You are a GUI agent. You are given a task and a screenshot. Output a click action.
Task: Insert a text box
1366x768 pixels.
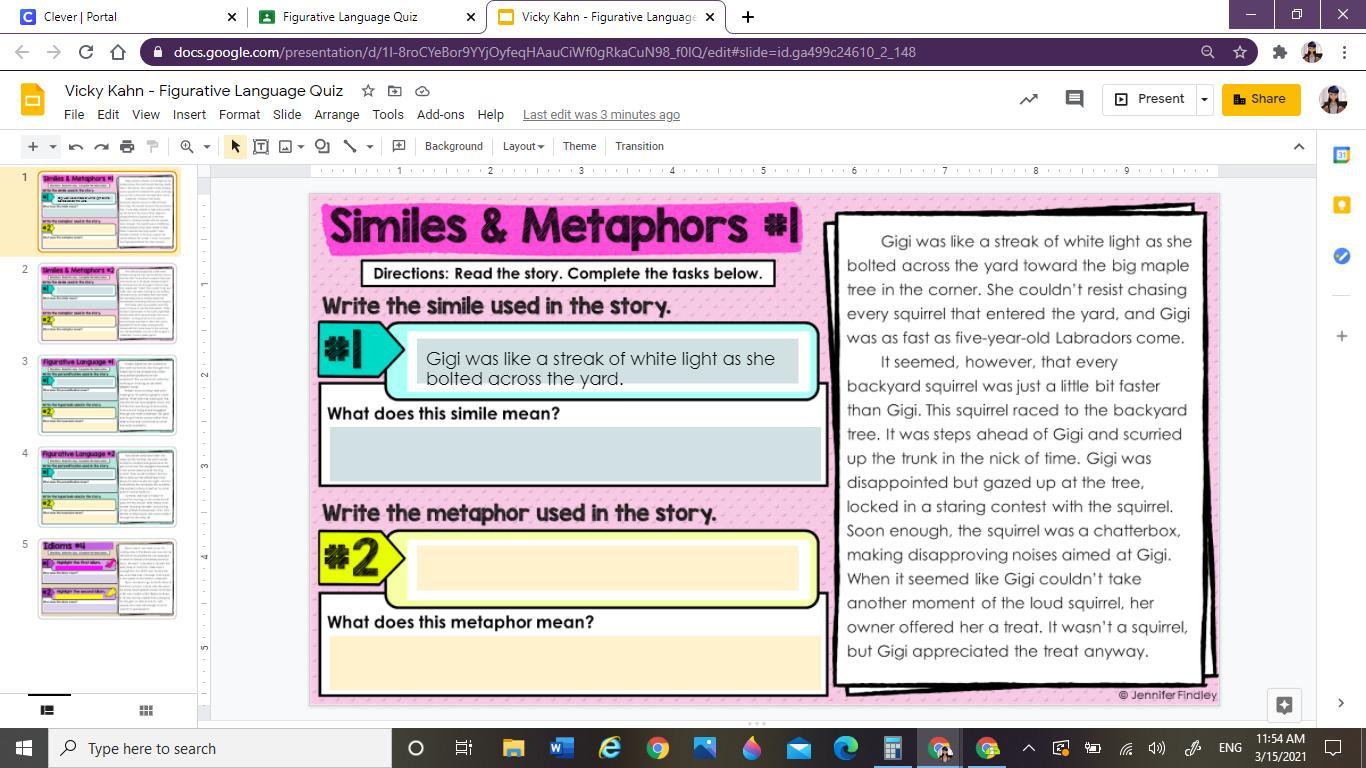coord(261,146)
